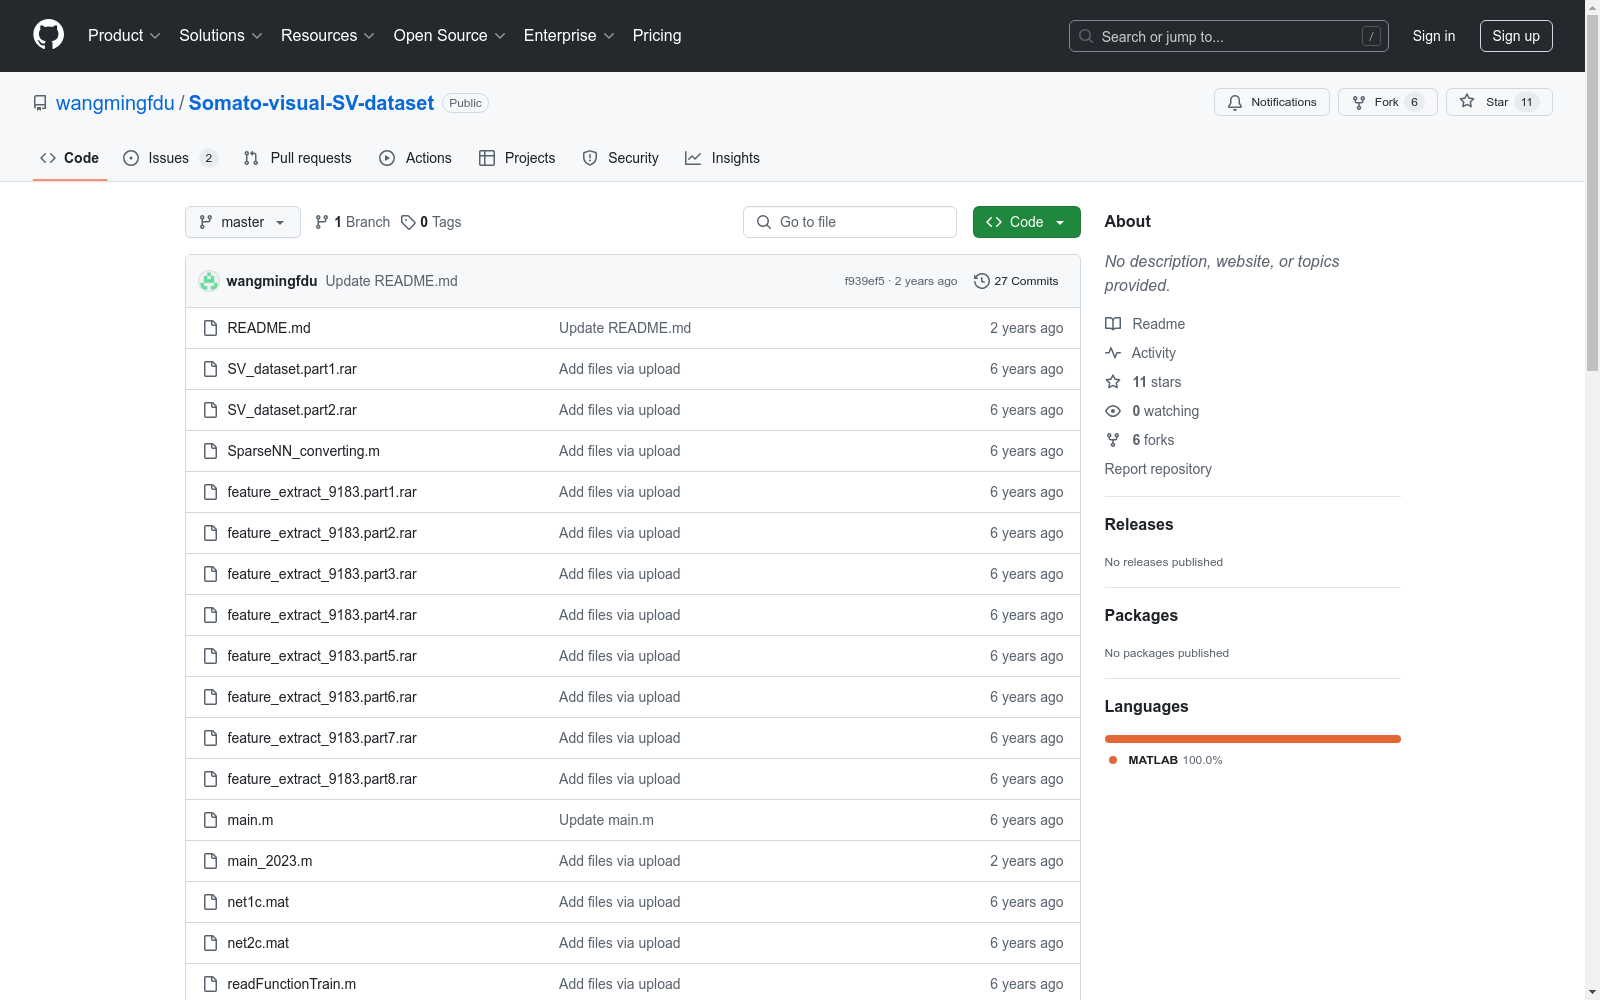Viewport: 1600px width, 1000px height.
Task: Click the file icon beside feature_extract_9183.part4.rar
Action: tap(210, 615)
